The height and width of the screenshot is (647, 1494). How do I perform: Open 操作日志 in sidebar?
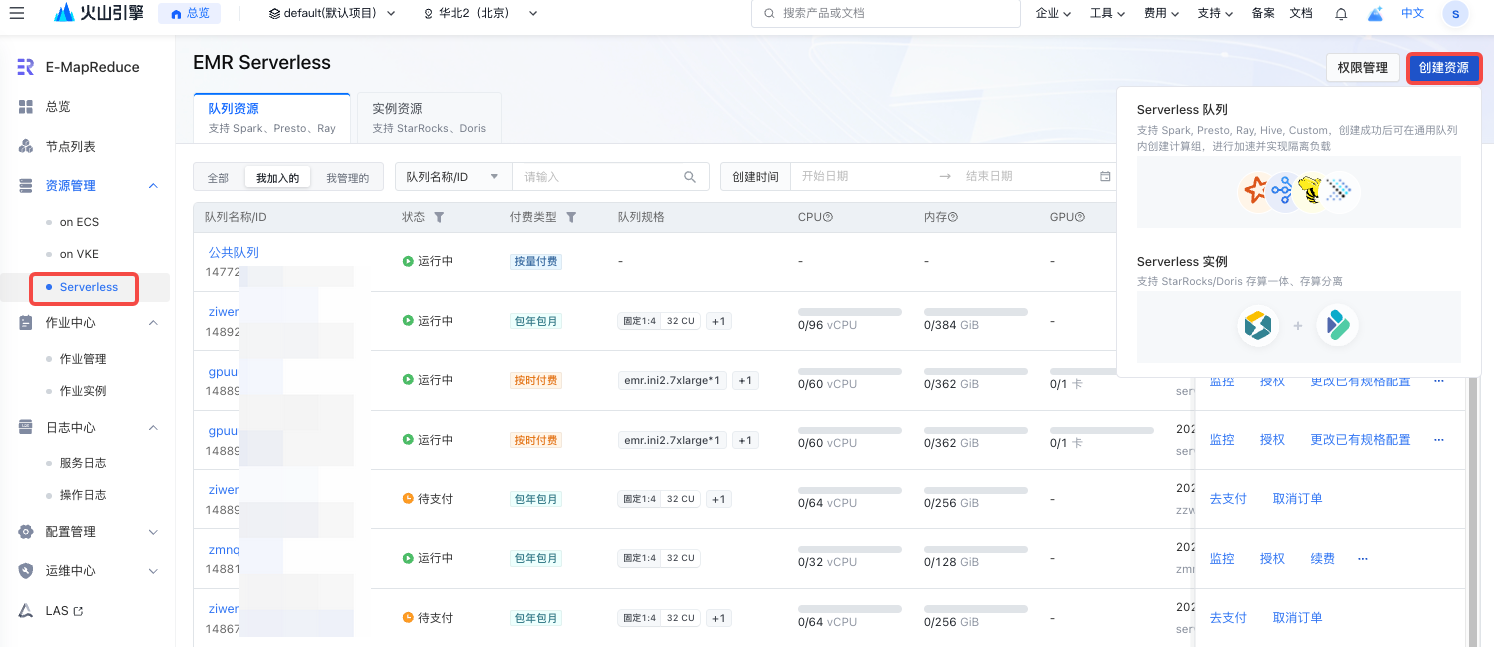coord(83,495)
